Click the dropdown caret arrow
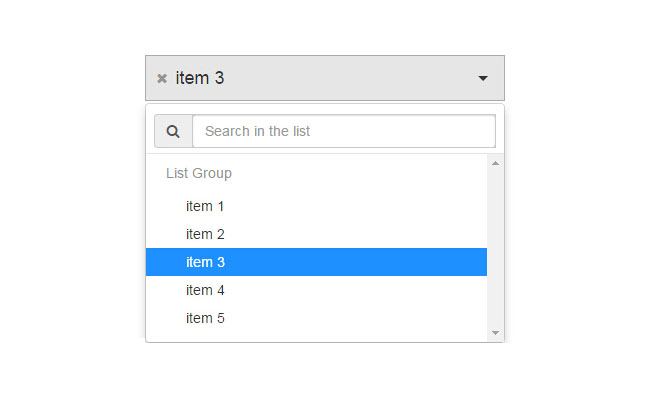The image size is (650, 400). click(483, 78)
